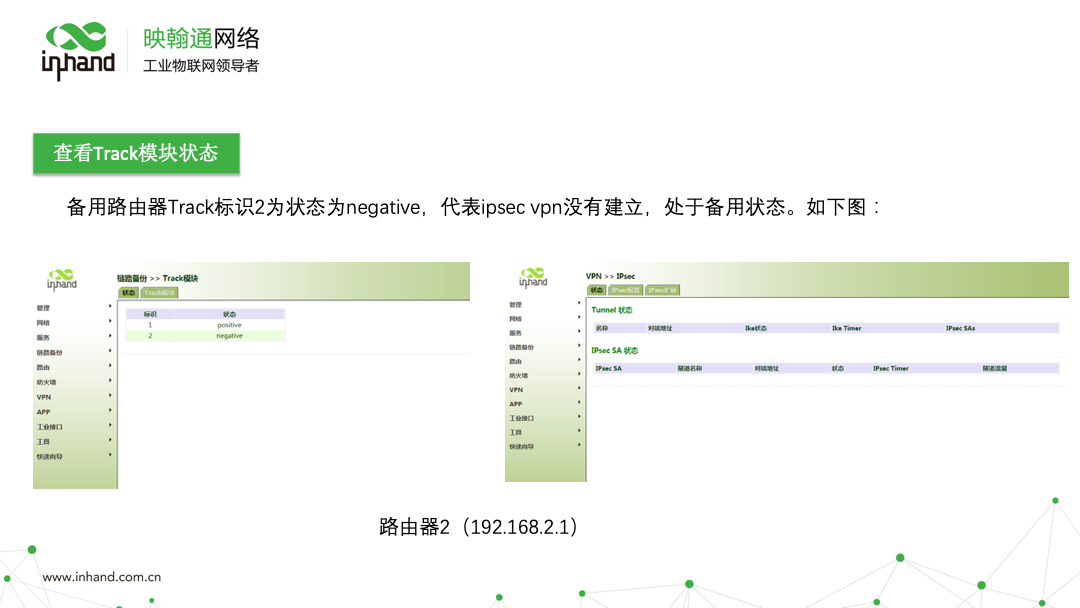Viewport: 1080px width, 608px height.
Task: Open the Track模块 tab in the left router page
Action: pos(159,293)
